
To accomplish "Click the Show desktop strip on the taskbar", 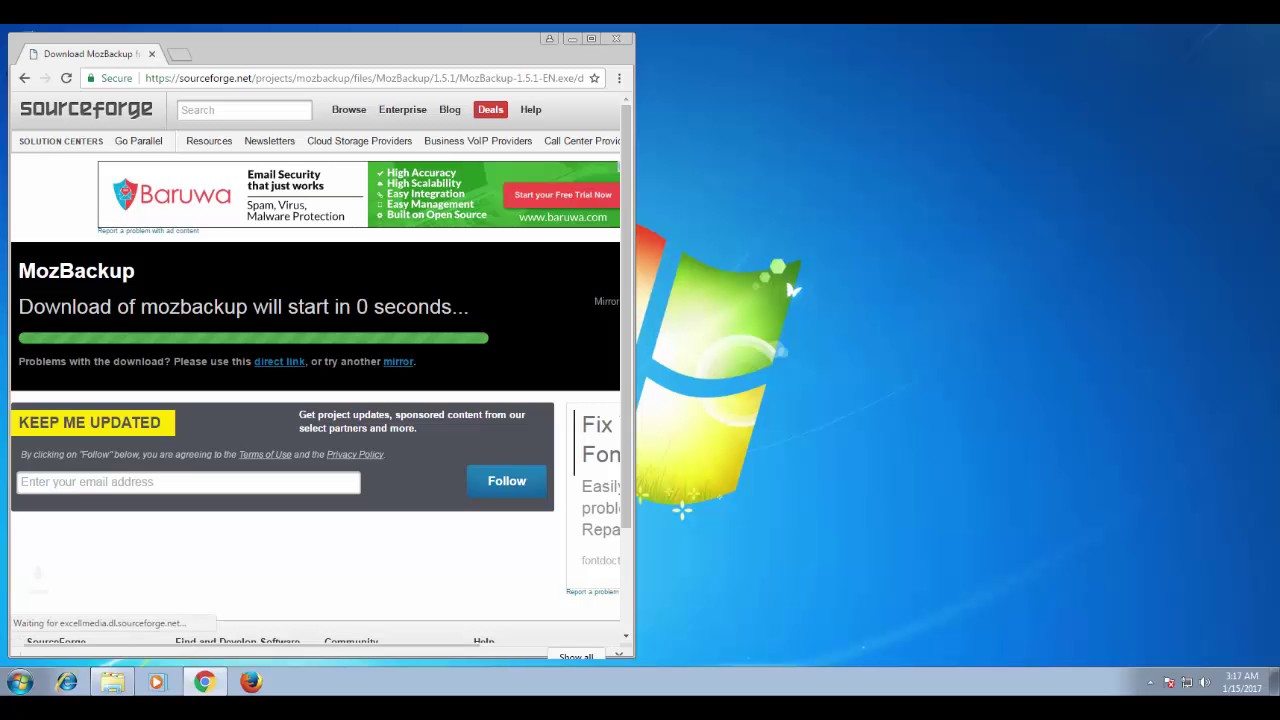I will pos(1274,682).
